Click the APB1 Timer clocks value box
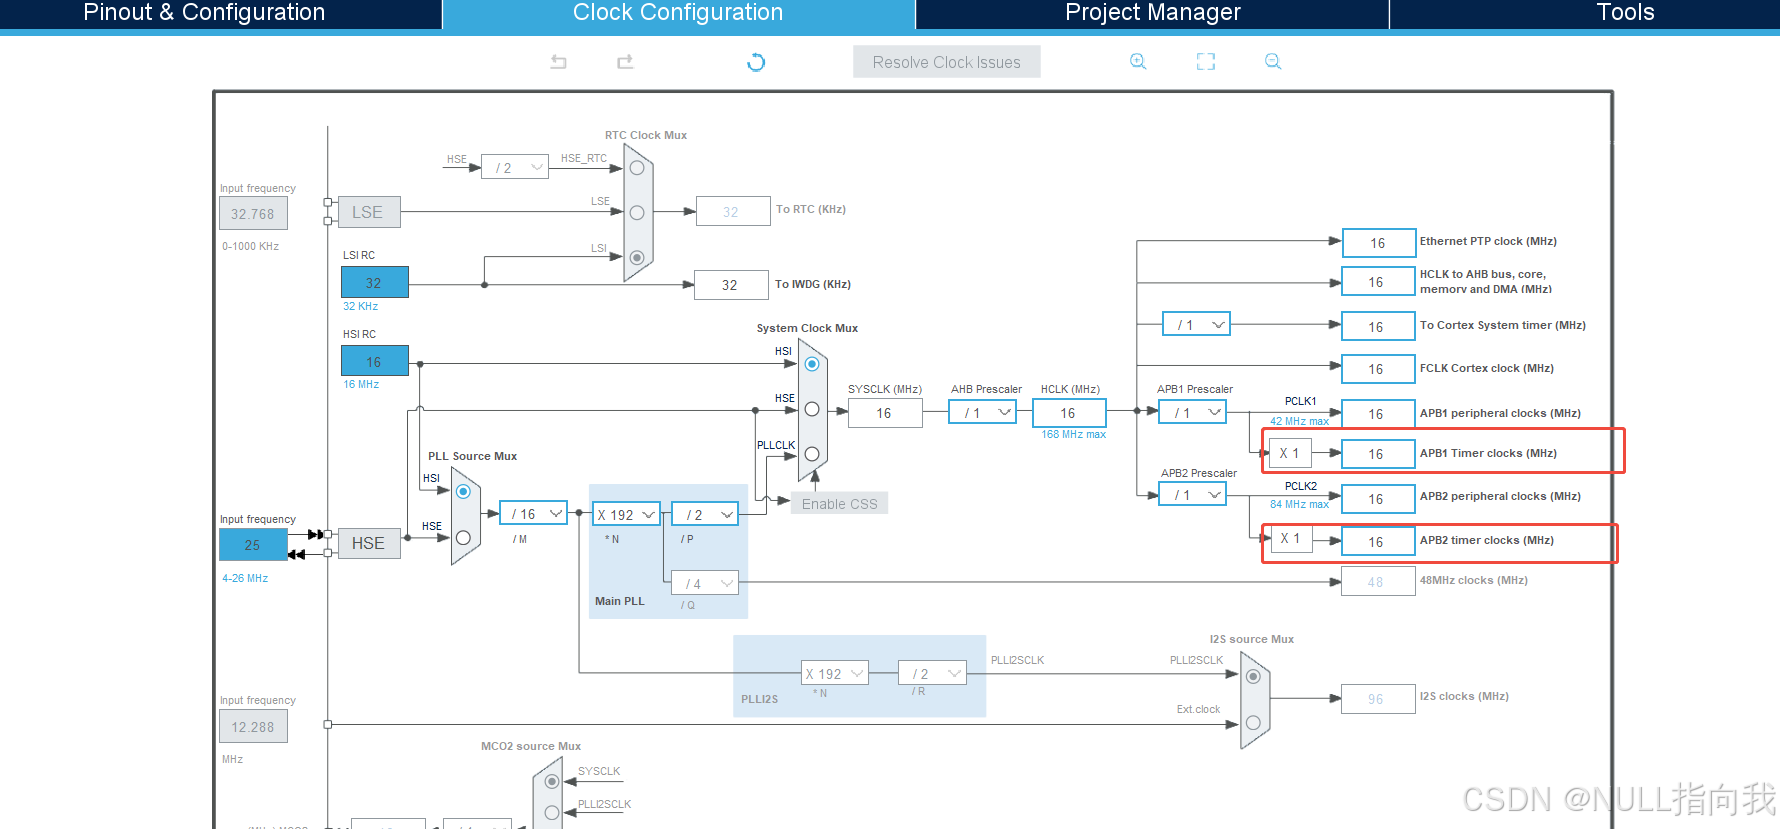The width and height of the screenshot is (1780, 829). click(1378, 454)
